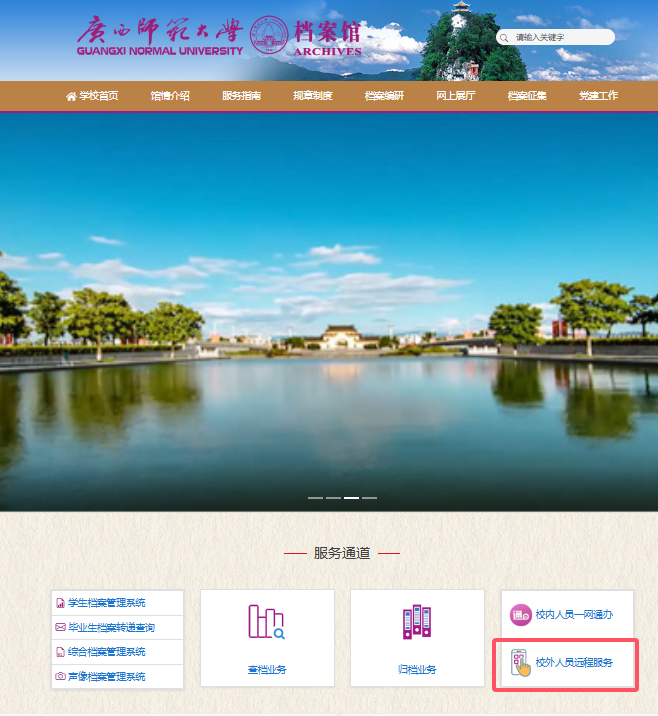The image size is (658, 716).
Task: Click the icon beside 学生档案管理系统
Action: [60, 603]
